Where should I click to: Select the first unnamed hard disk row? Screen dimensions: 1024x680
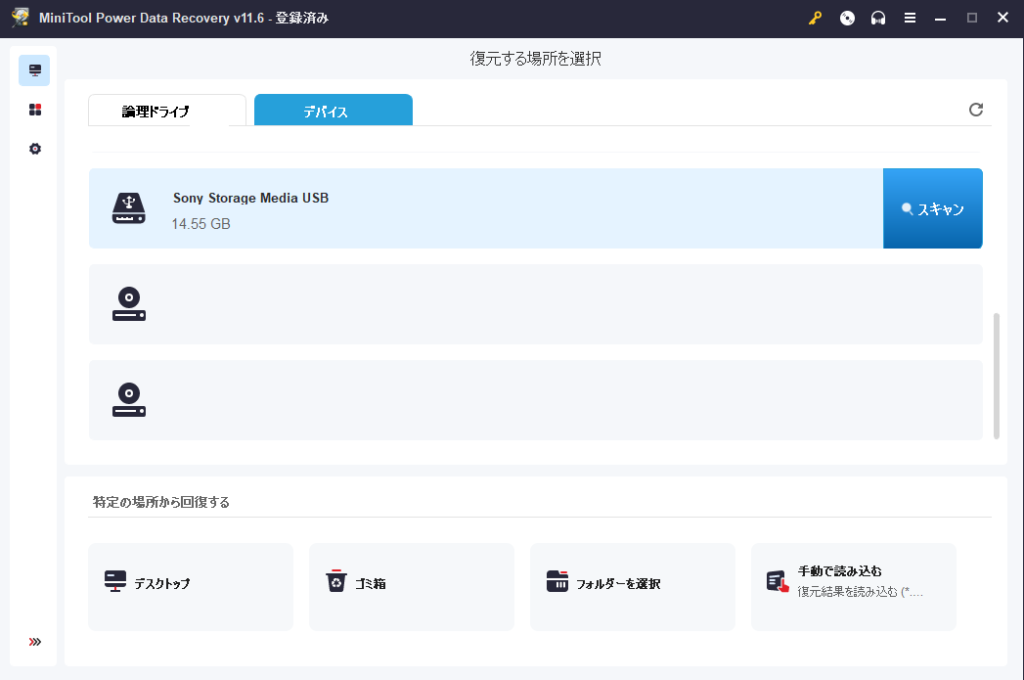[x=536, y=304]
